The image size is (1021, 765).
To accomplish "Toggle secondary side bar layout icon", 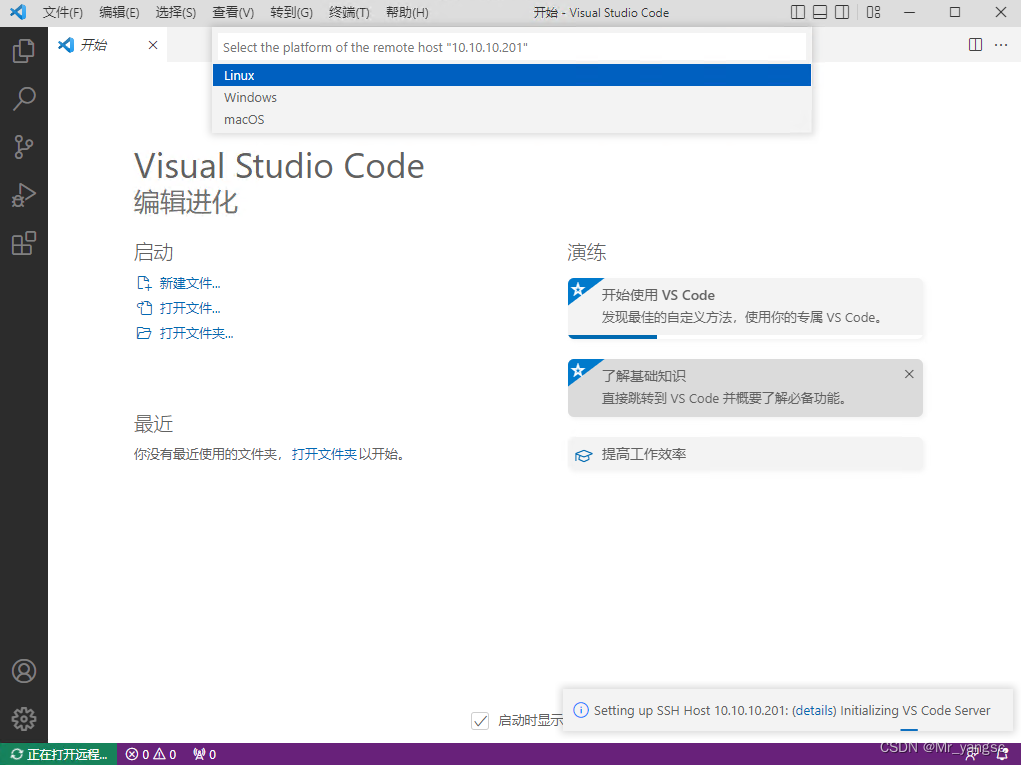I will coord(842,12).
